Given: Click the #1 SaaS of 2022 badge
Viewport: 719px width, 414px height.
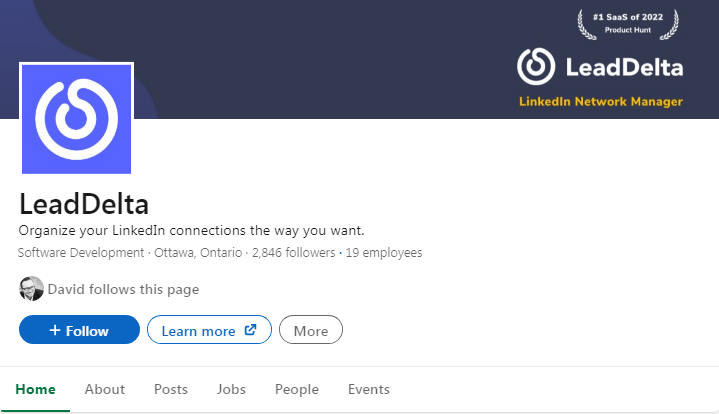Looking at the screenshot, I should click(x=627, y=23).
